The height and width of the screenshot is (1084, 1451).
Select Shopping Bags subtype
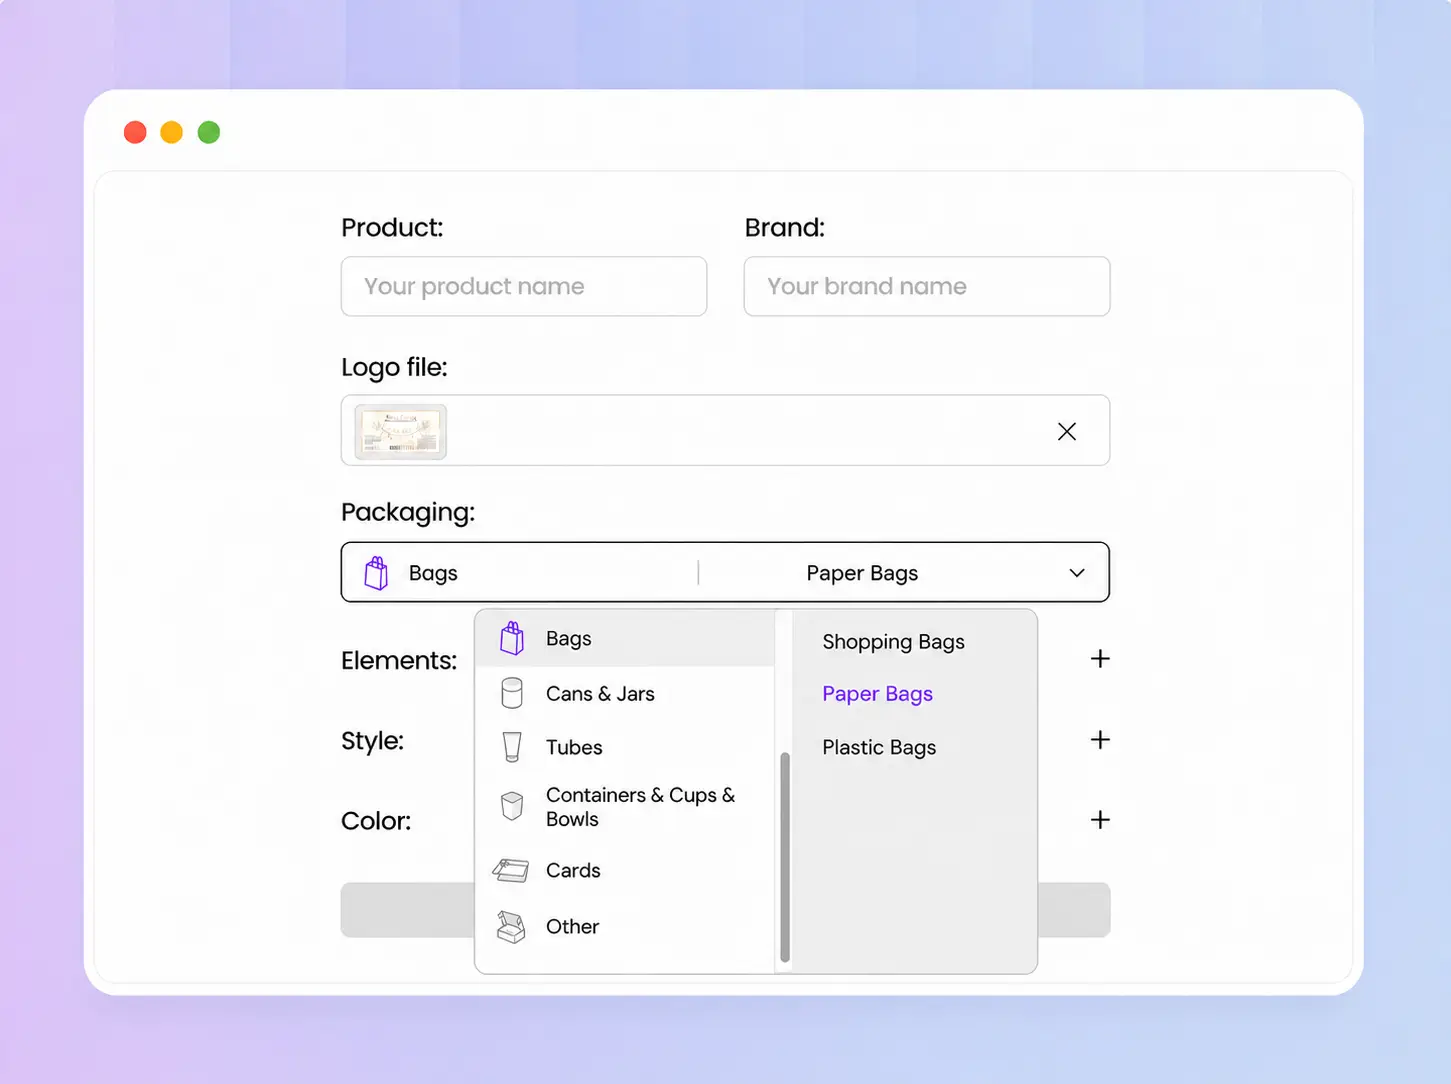894,642
